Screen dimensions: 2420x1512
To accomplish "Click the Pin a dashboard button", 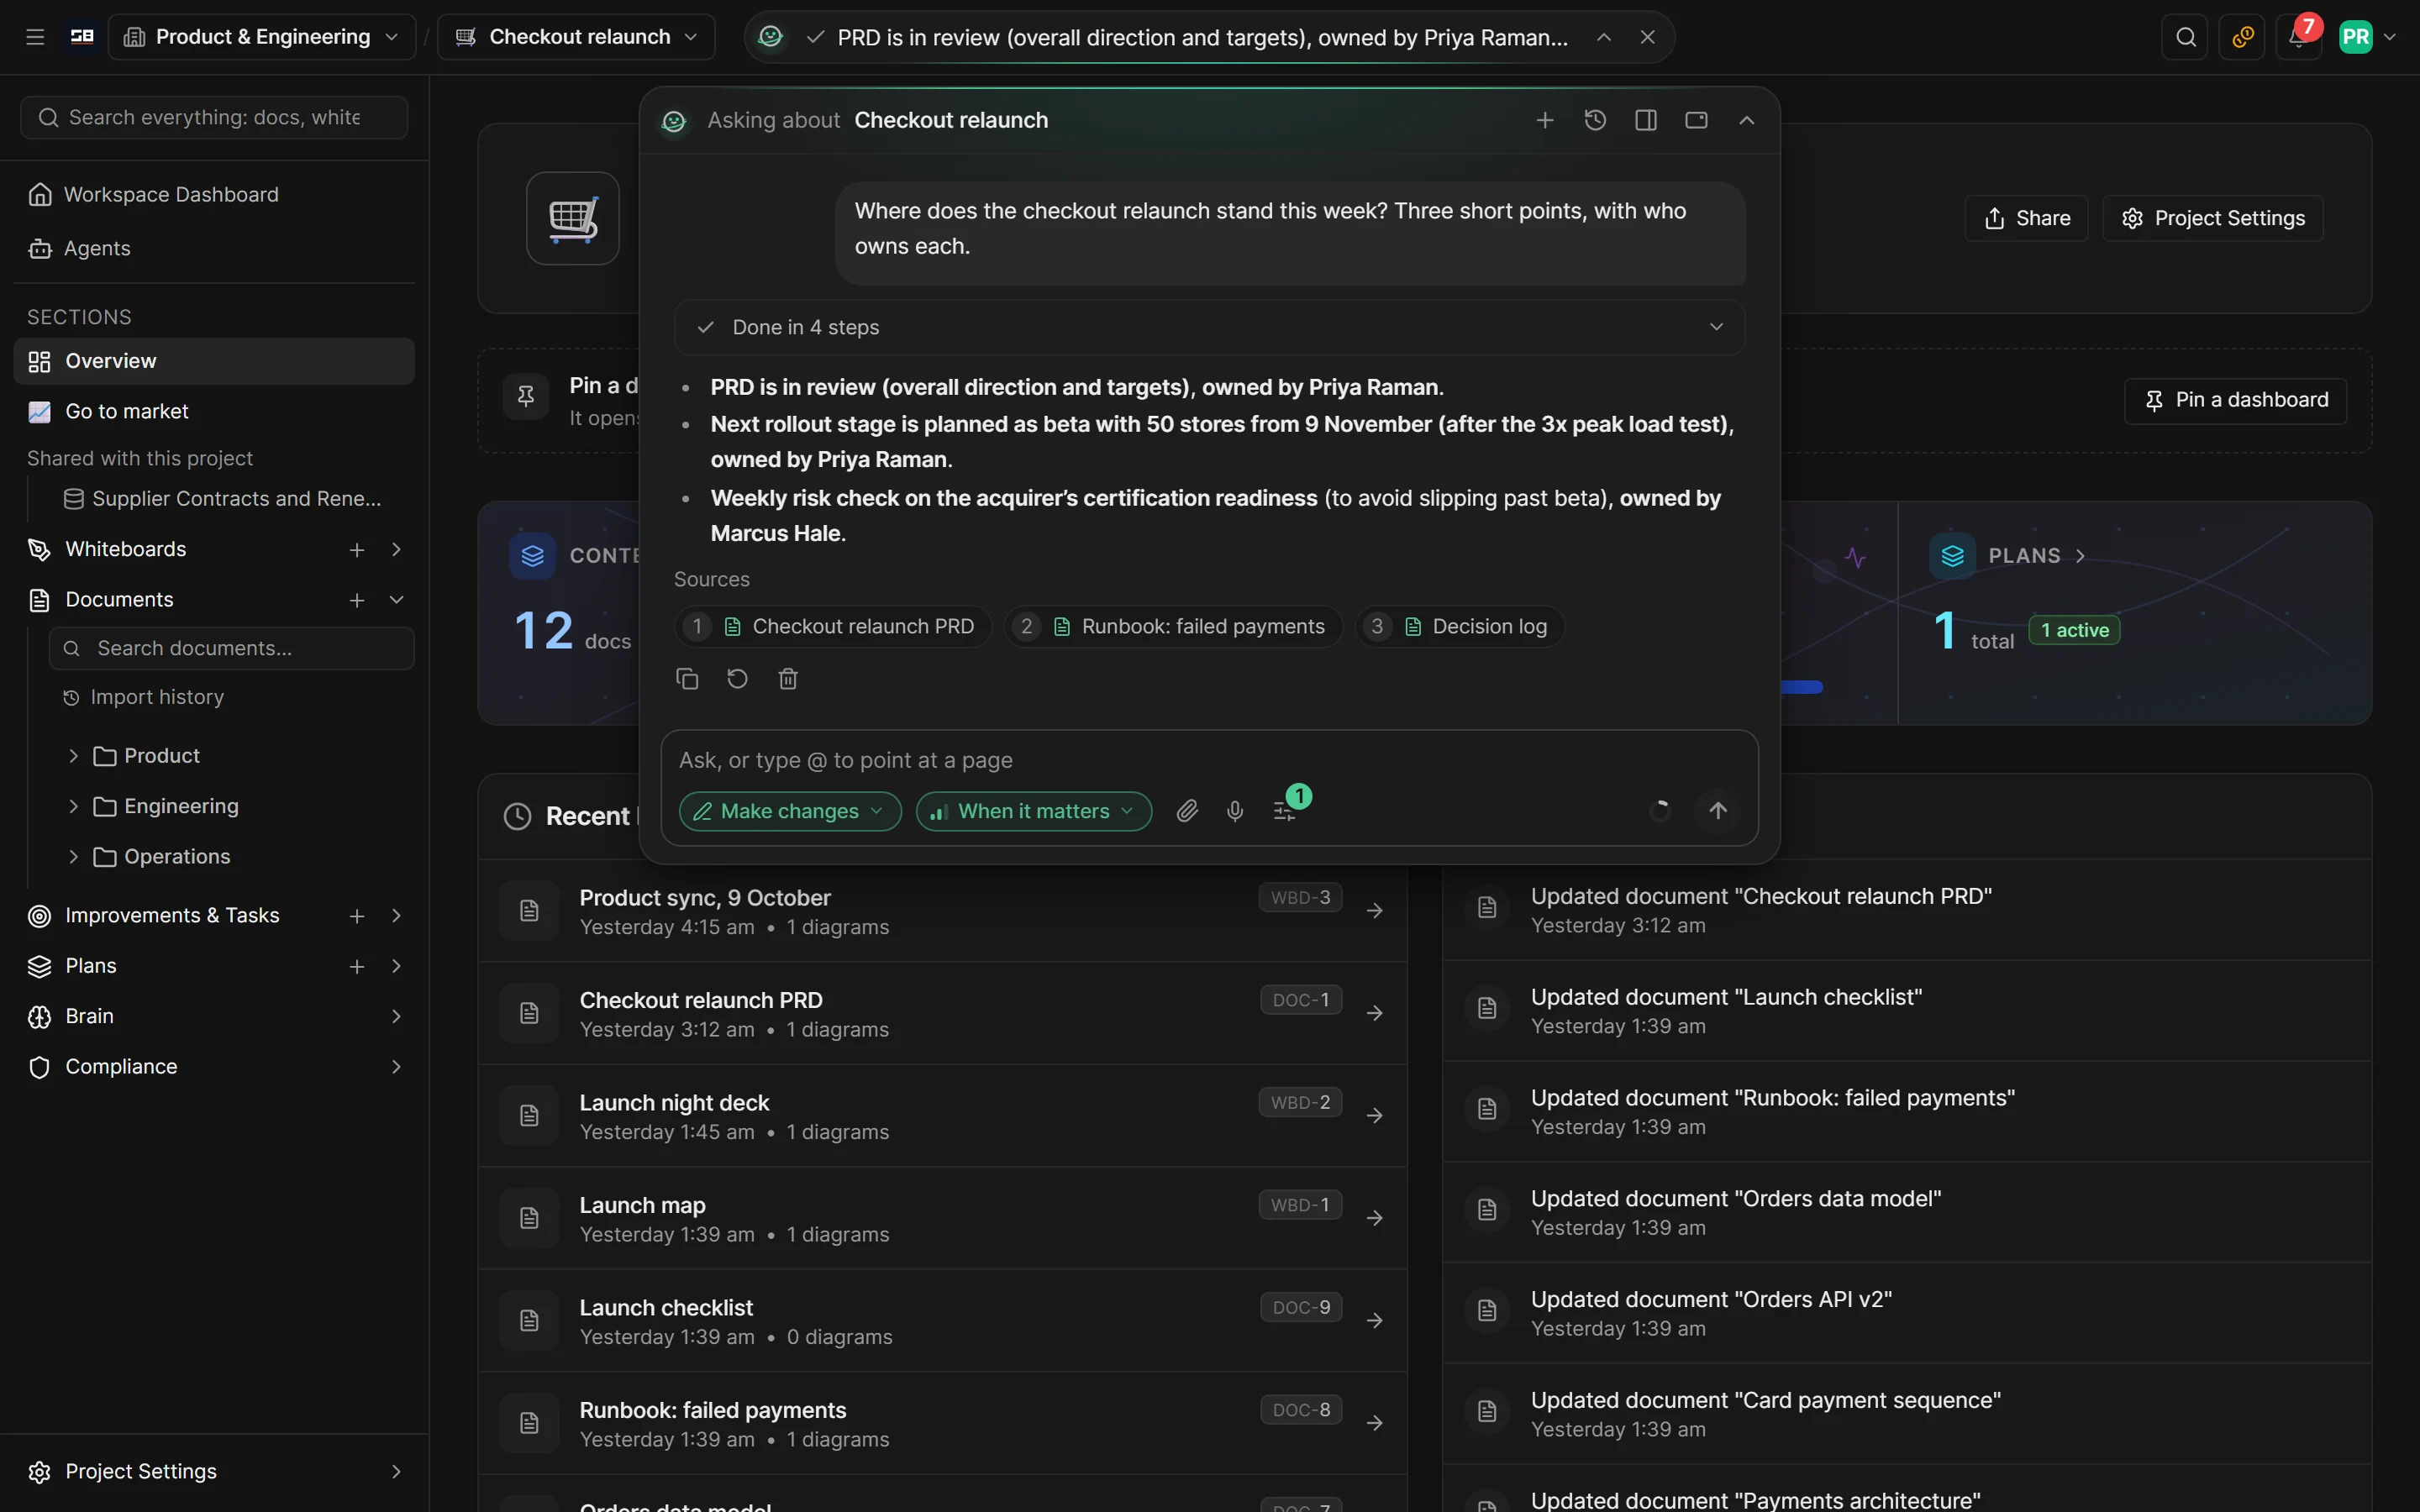I will (2235, 400).
